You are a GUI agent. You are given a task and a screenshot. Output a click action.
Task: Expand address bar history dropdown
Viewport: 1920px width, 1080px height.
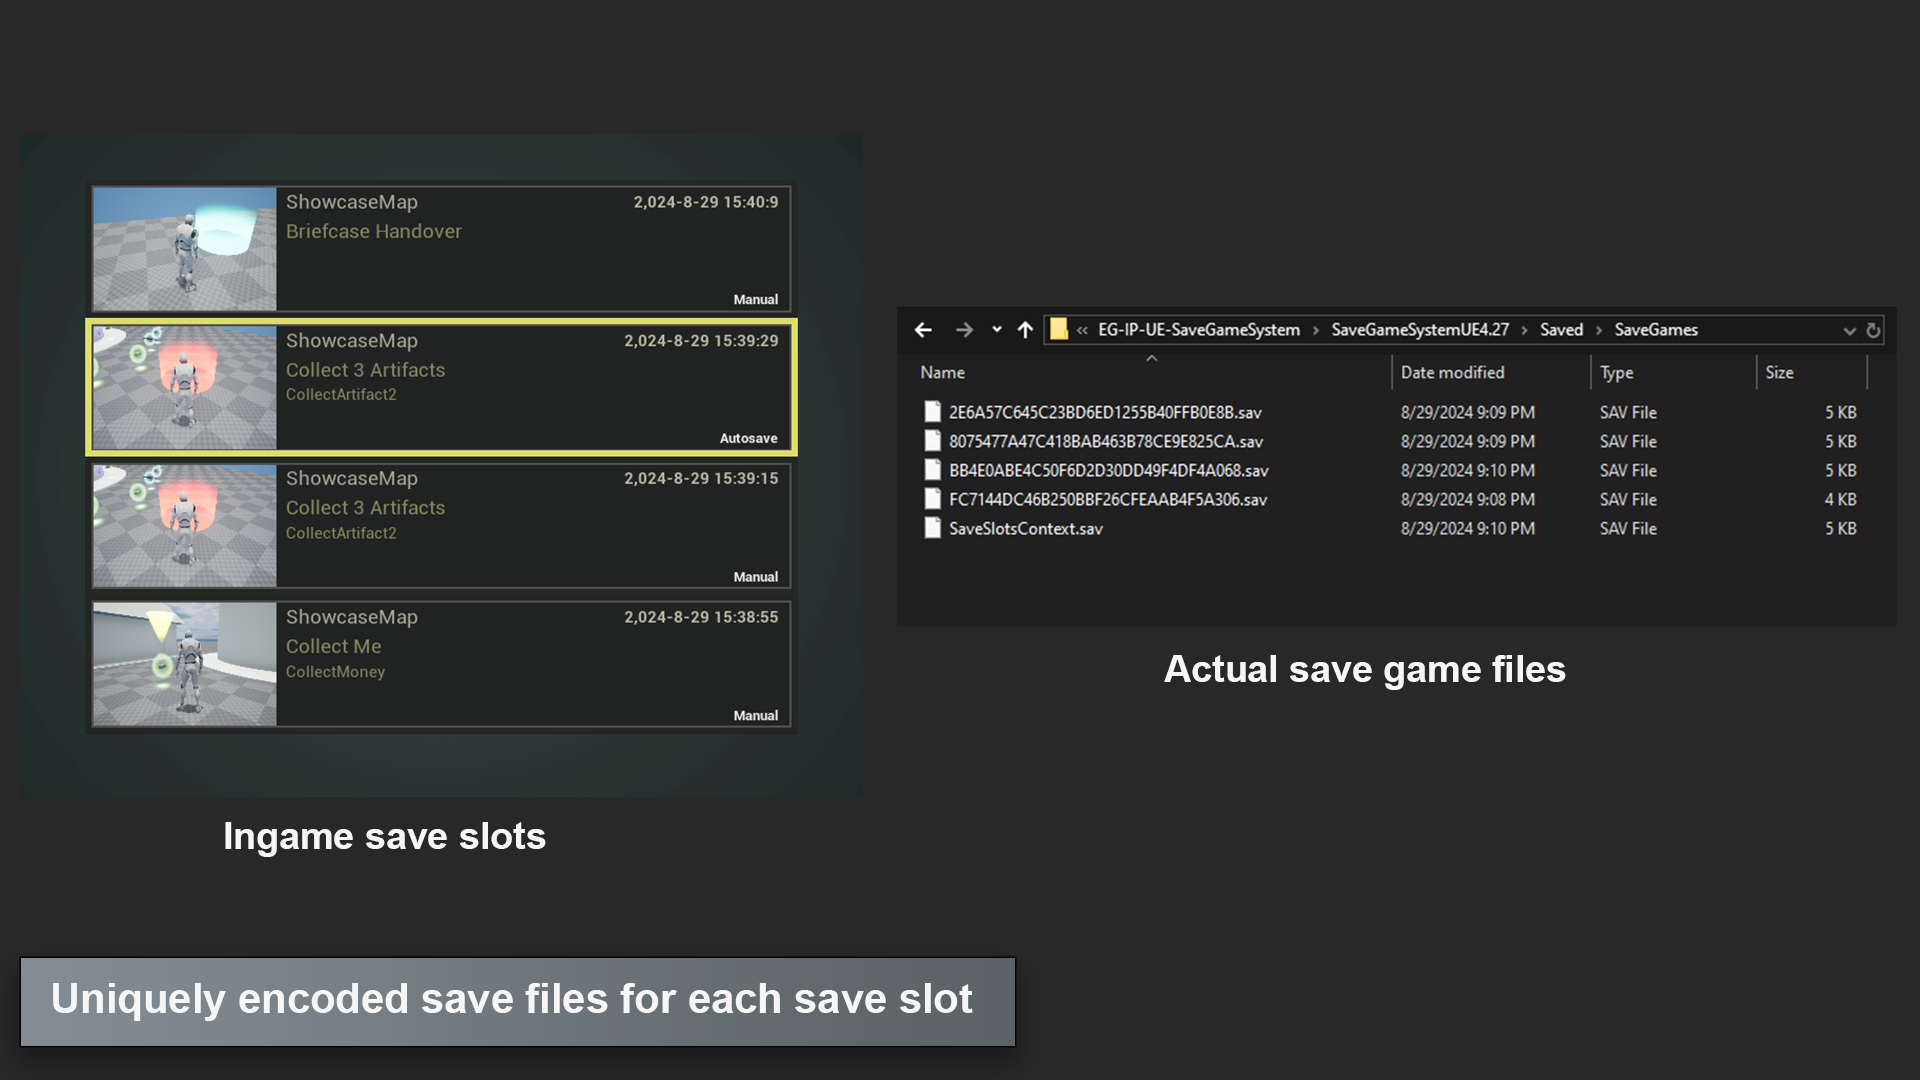click(1849, 331)
